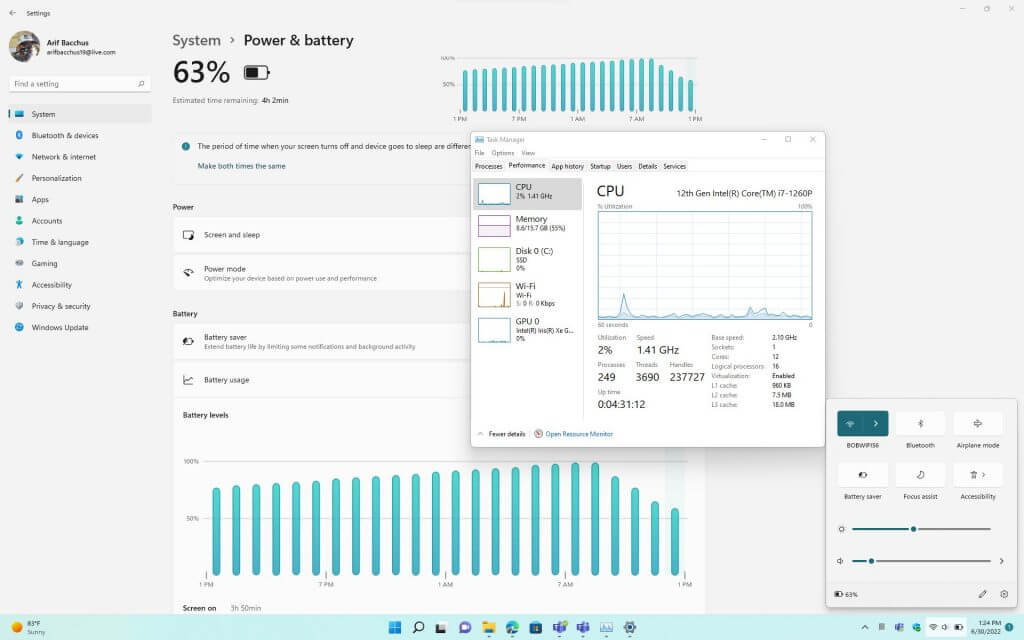The height and width of the screenshot is (640, 1024).
Task: Open Bluetooth & devices settings
Action: click(80, 135)
